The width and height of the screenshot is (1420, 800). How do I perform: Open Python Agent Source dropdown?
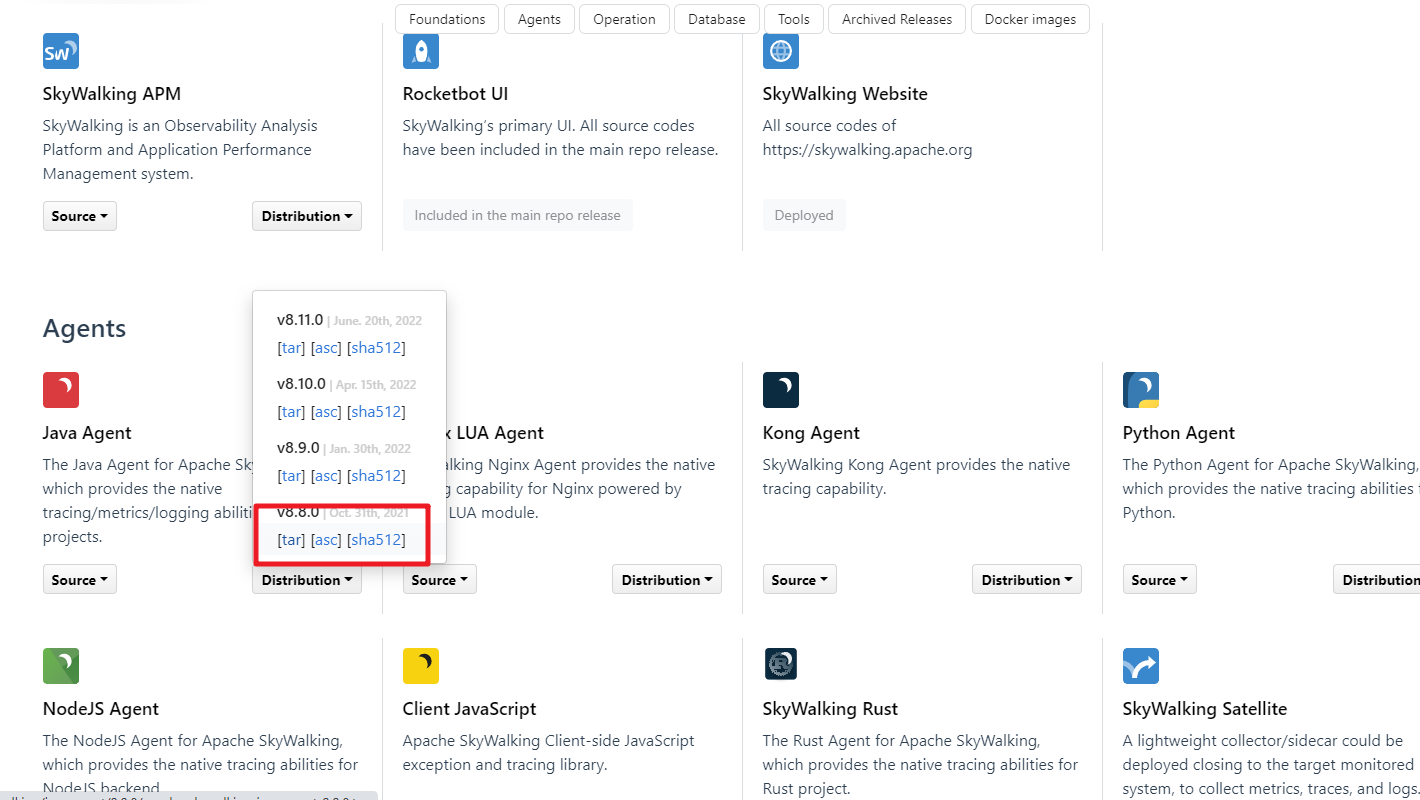tap(1160, 580)
